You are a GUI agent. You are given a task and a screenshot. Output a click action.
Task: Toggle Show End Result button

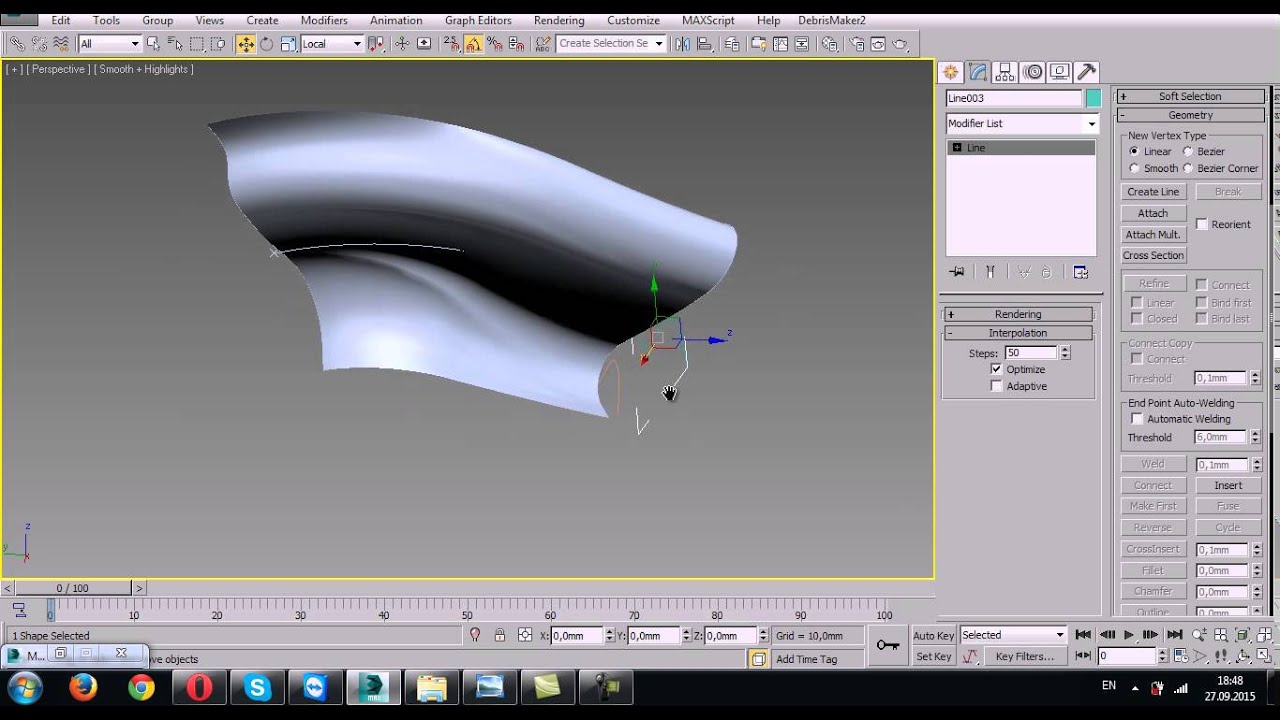click(x=990, y=272)
